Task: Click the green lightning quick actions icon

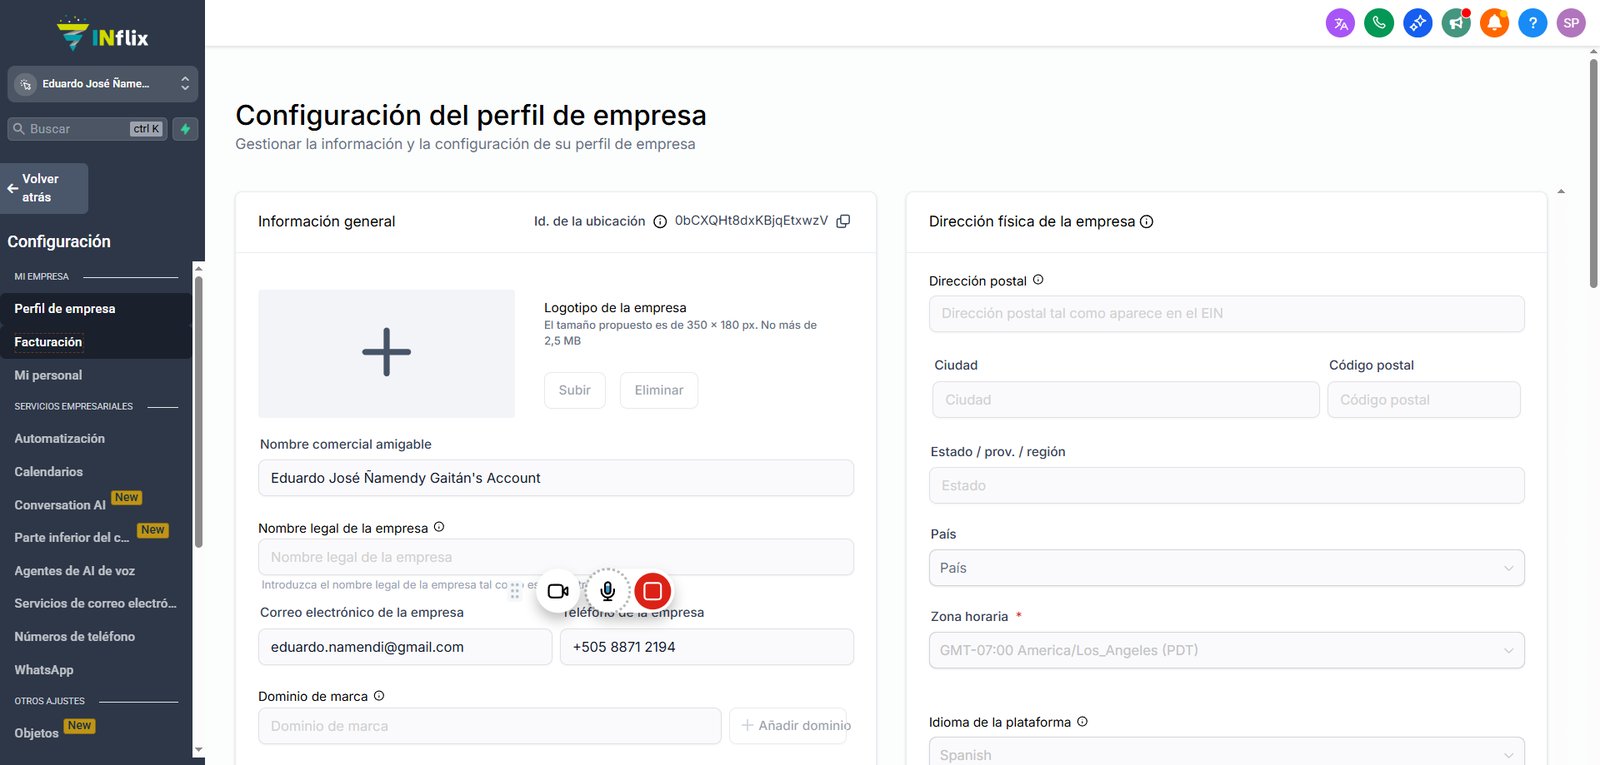Action: tap(185, 129)
